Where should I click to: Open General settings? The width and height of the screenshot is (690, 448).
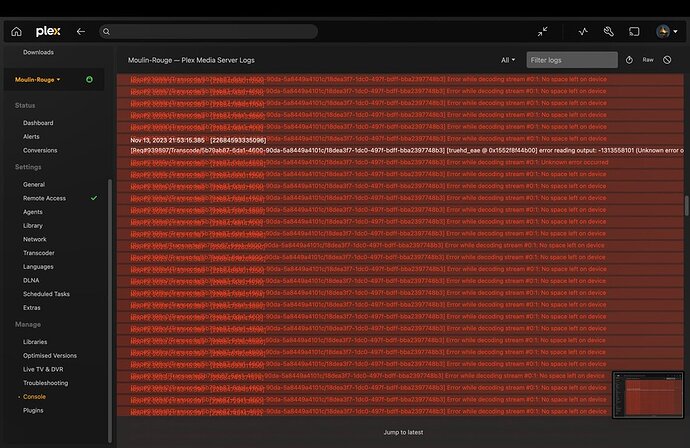tap(34, 184)
